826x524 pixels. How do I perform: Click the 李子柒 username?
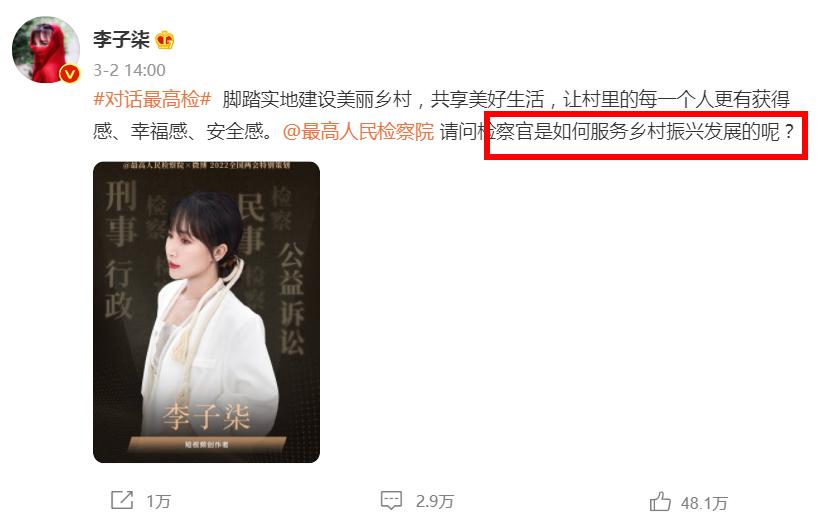[x=122, y=39]
